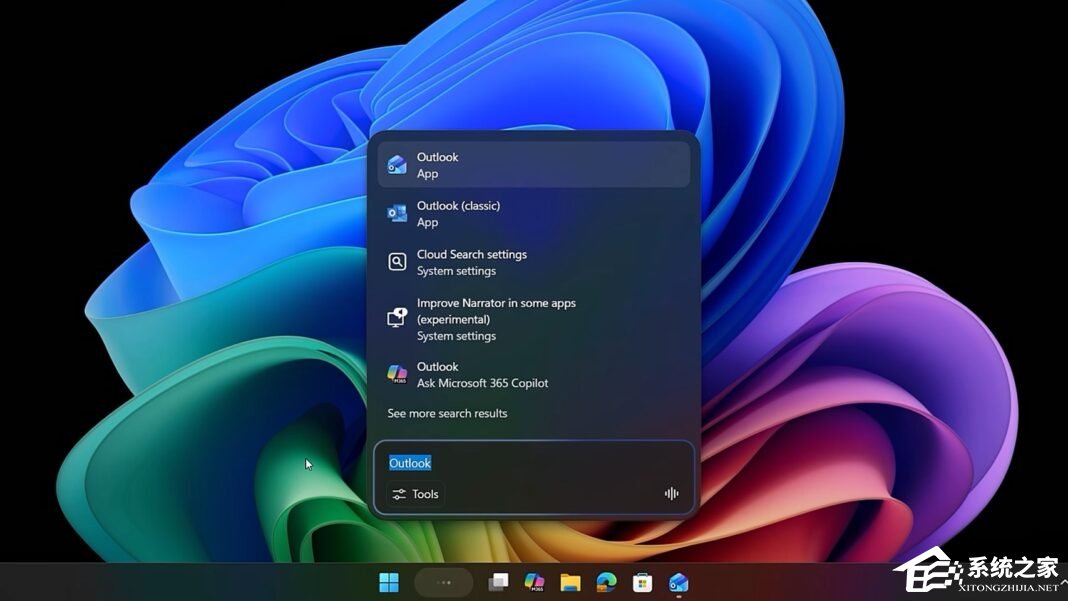
Task: Launch Microsoft Edge from the taskbar
Action: pos(606,583)
